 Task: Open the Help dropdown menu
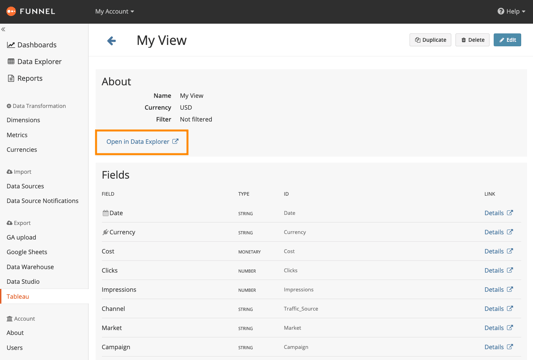click(x=511, y=12)
